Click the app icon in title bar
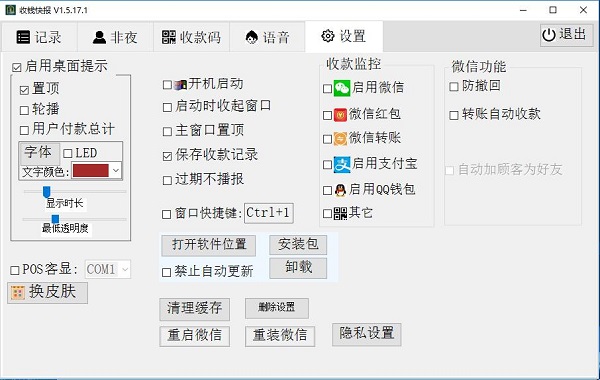600x380 pixels. tap(10, 10)
